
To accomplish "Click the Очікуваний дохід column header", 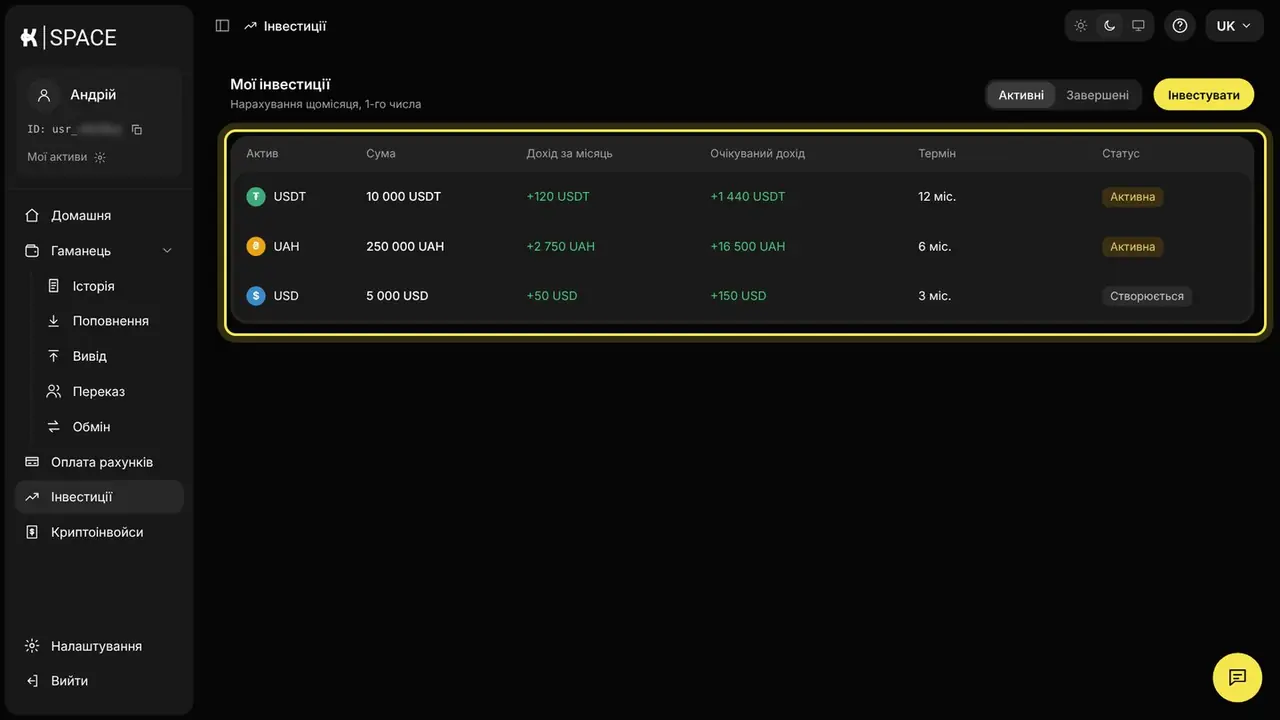I will tap(758, 154).
